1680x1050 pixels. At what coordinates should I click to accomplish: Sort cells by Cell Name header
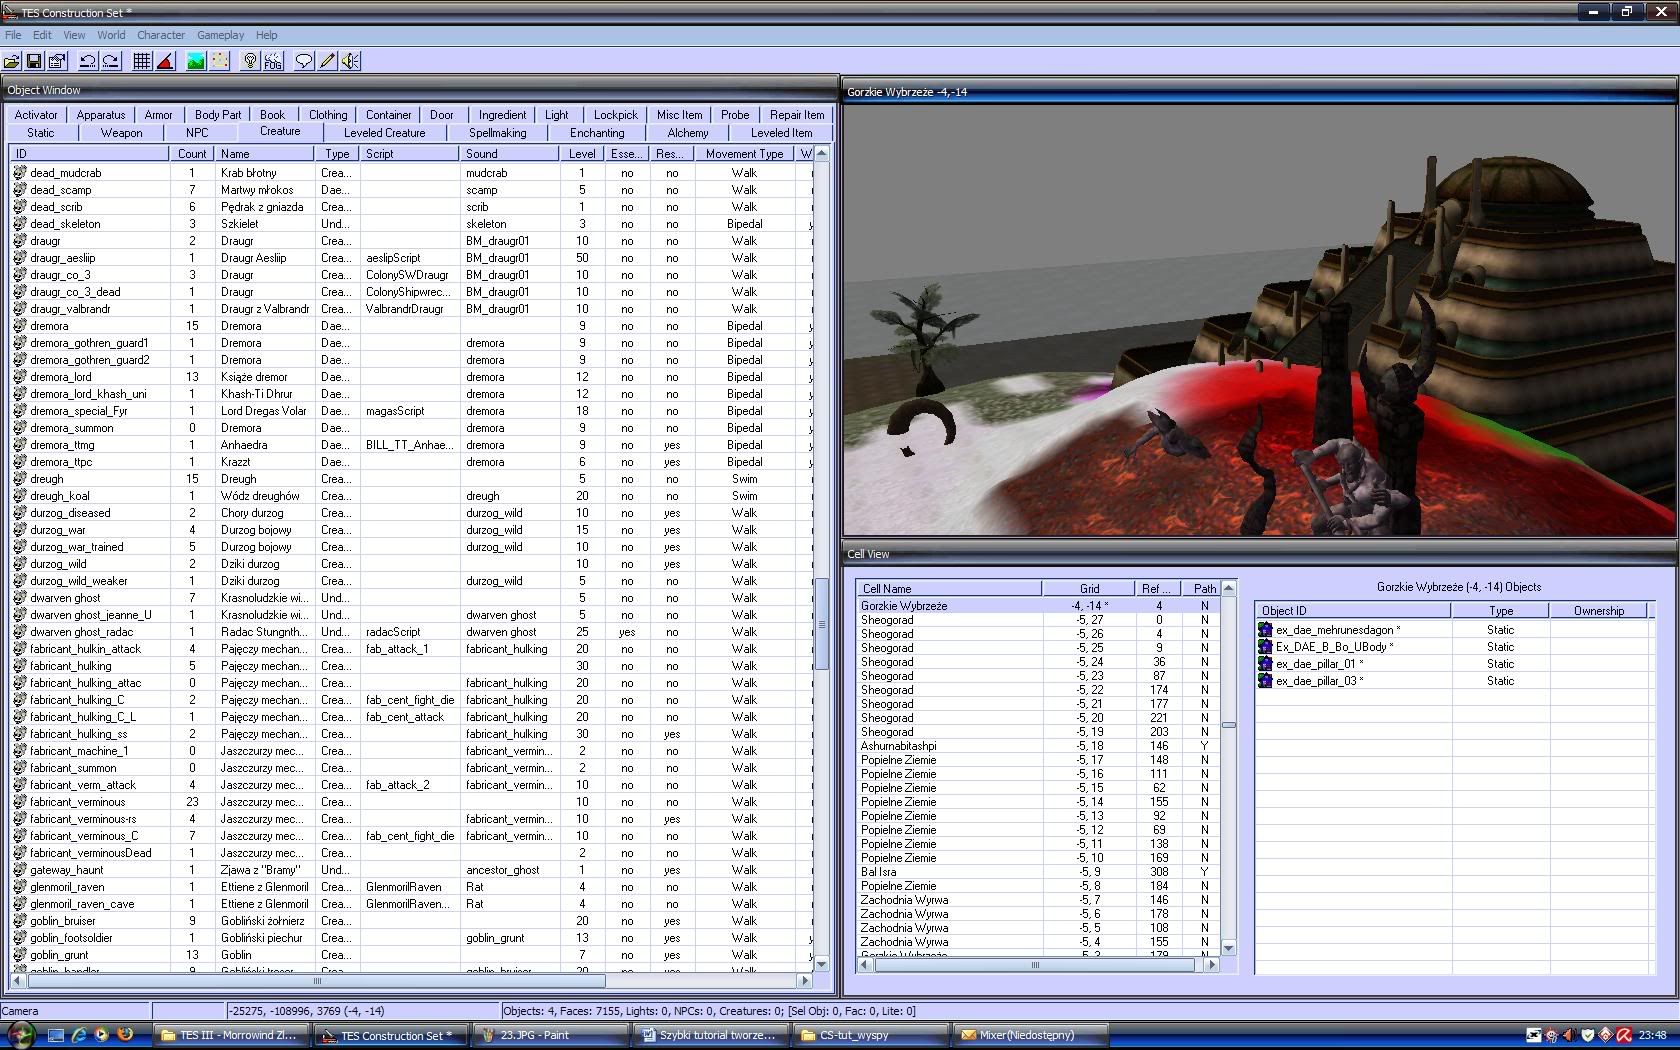tap(949, 589)
